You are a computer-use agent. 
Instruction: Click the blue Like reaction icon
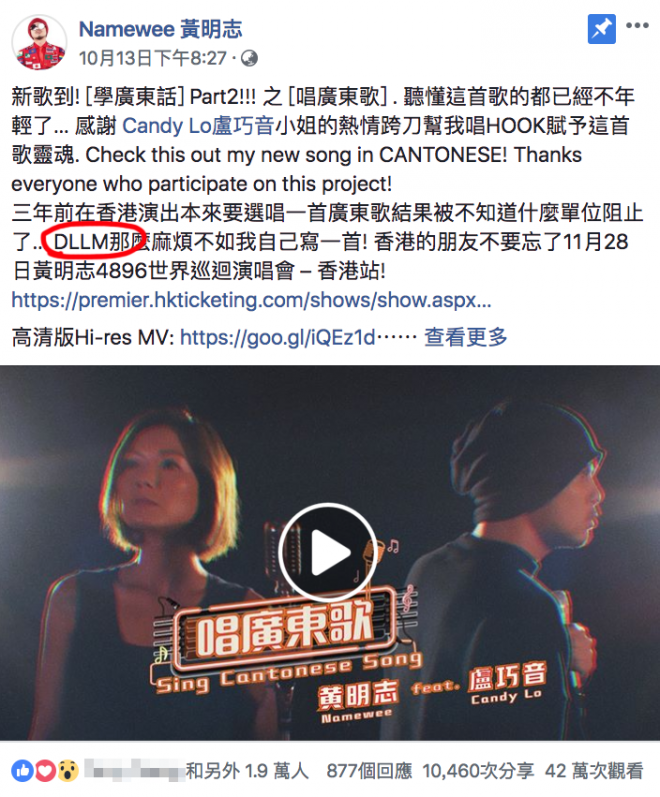tap(22, 771)
